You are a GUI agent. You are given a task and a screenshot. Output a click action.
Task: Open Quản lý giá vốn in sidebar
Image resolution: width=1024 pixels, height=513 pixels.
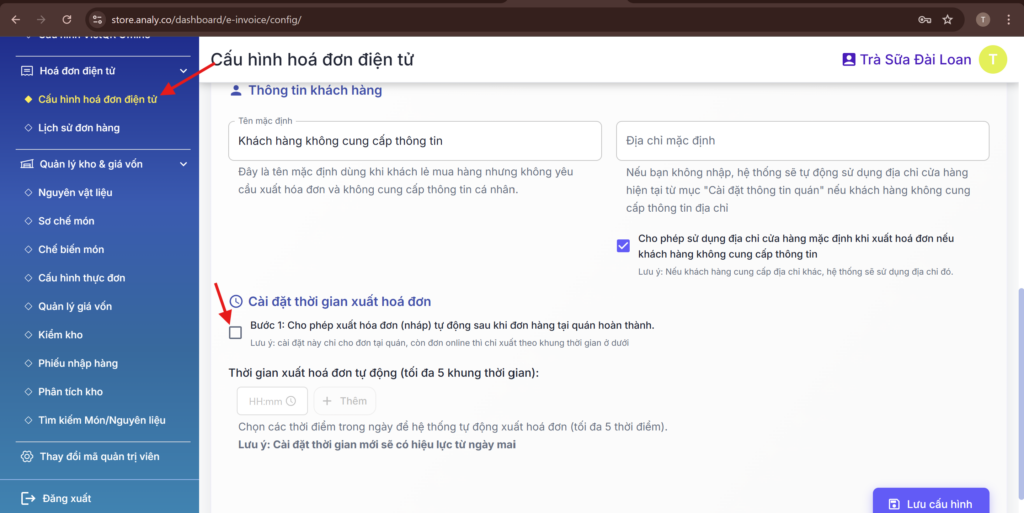pos(75,307)
